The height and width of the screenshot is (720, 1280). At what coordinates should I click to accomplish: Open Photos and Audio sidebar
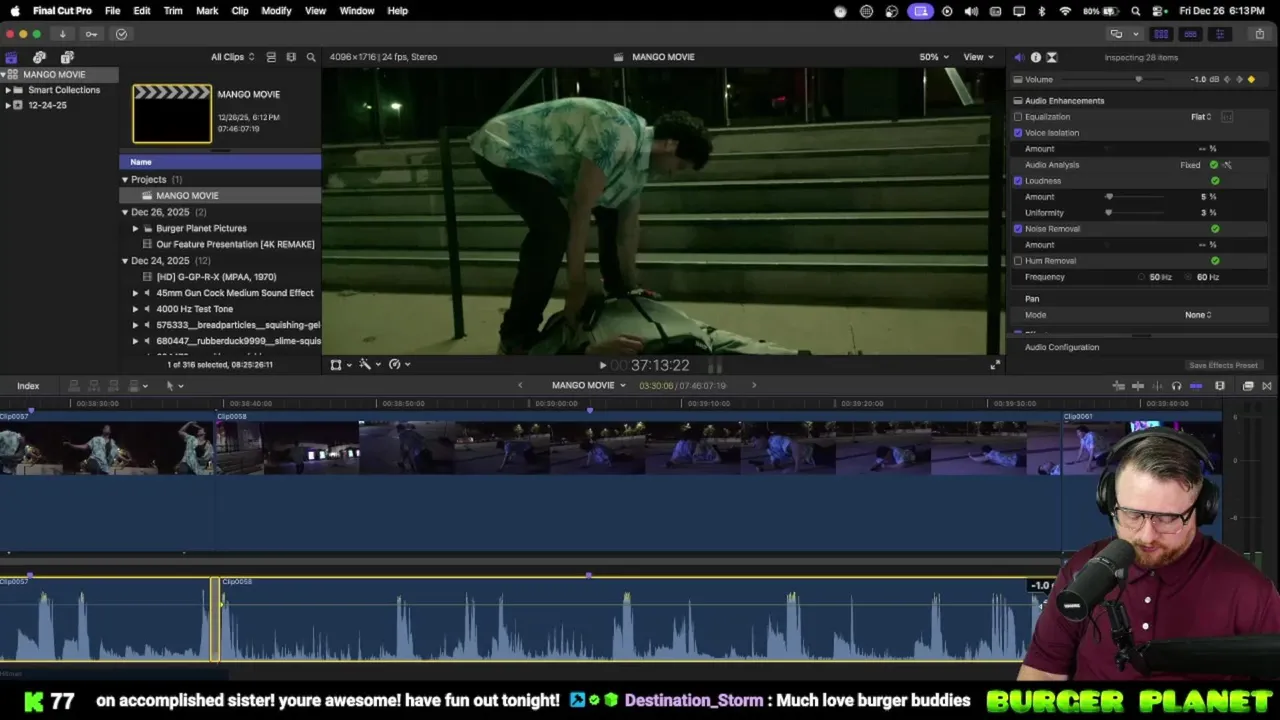tap(39, 57)
